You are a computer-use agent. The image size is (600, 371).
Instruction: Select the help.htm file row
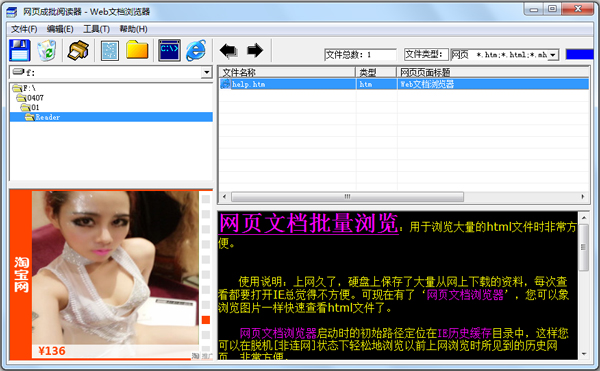tap(404, 84)
